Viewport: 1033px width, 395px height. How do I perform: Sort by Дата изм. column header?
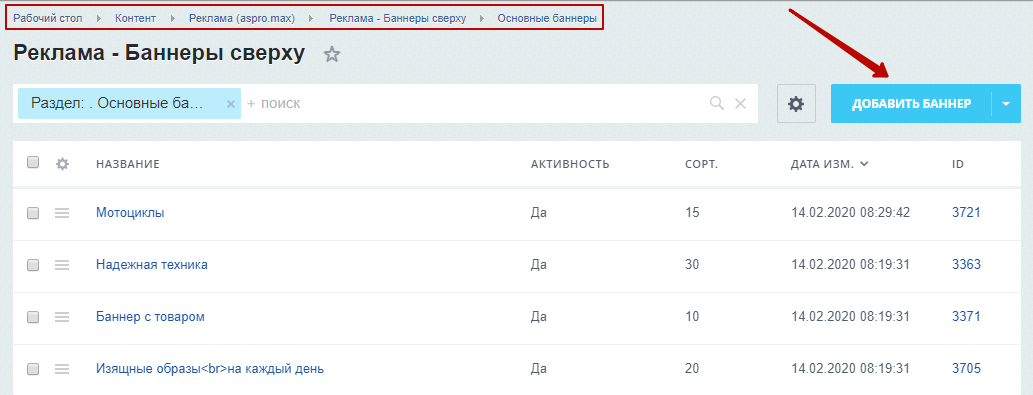[829, 164]
